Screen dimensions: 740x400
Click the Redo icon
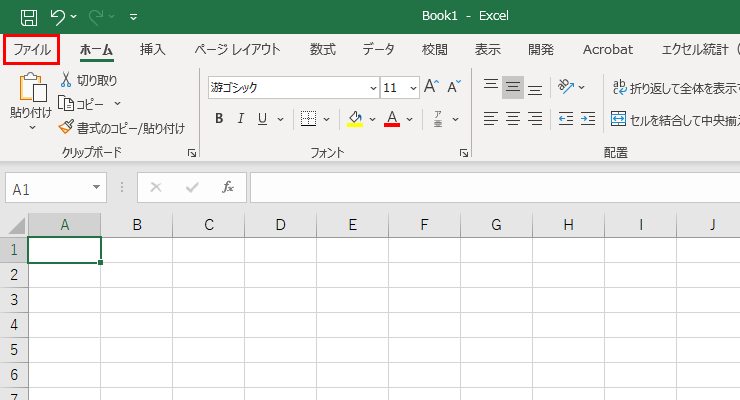click(96, 17)
